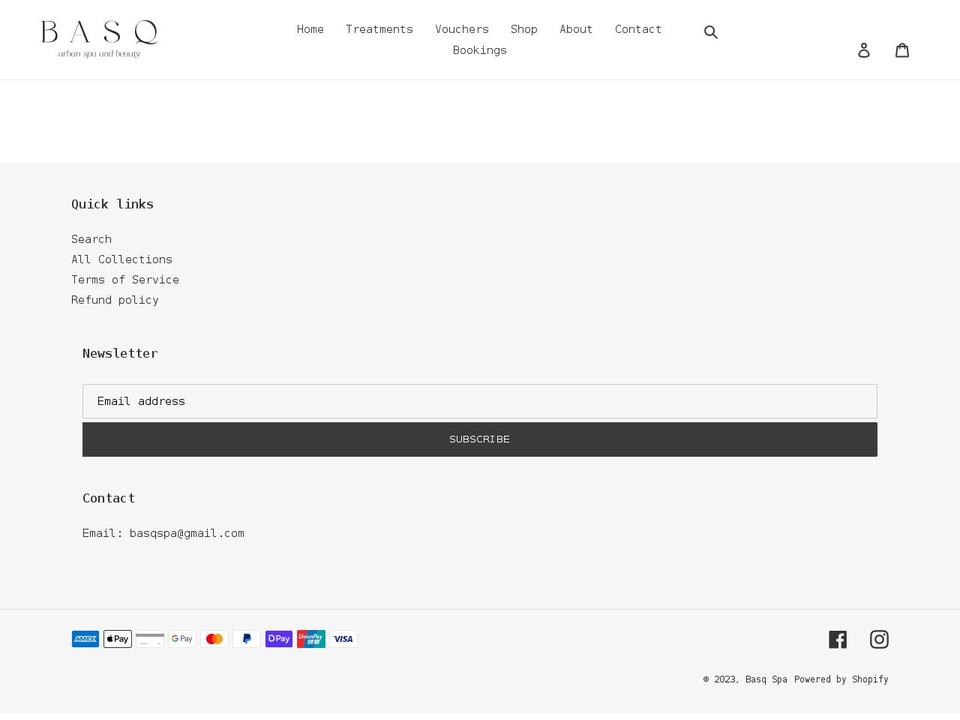The image size is (960, 720).
Task: Open the Vouchers menu item
Action: [462, 29]
